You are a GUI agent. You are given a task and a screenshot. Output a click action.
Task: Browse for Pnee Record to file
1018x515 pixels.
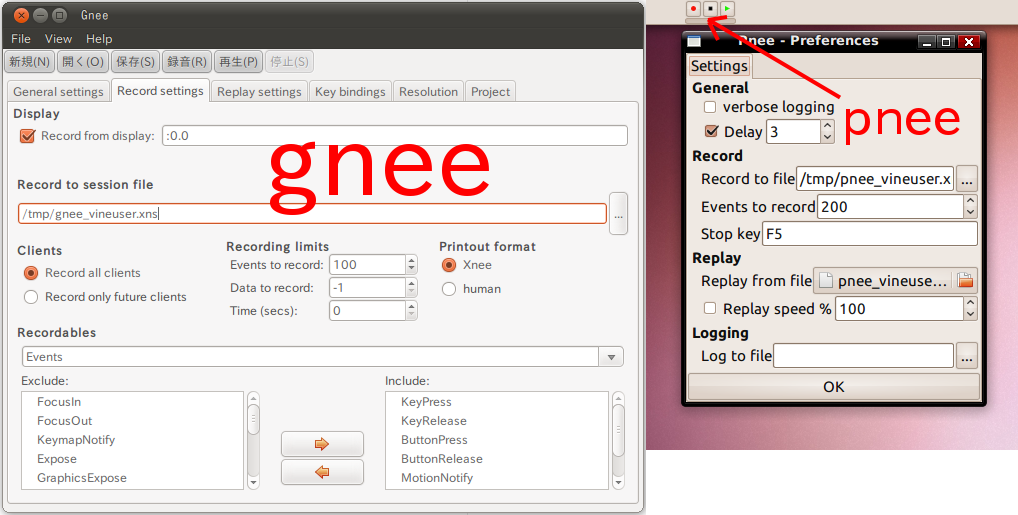coord(967,179)
